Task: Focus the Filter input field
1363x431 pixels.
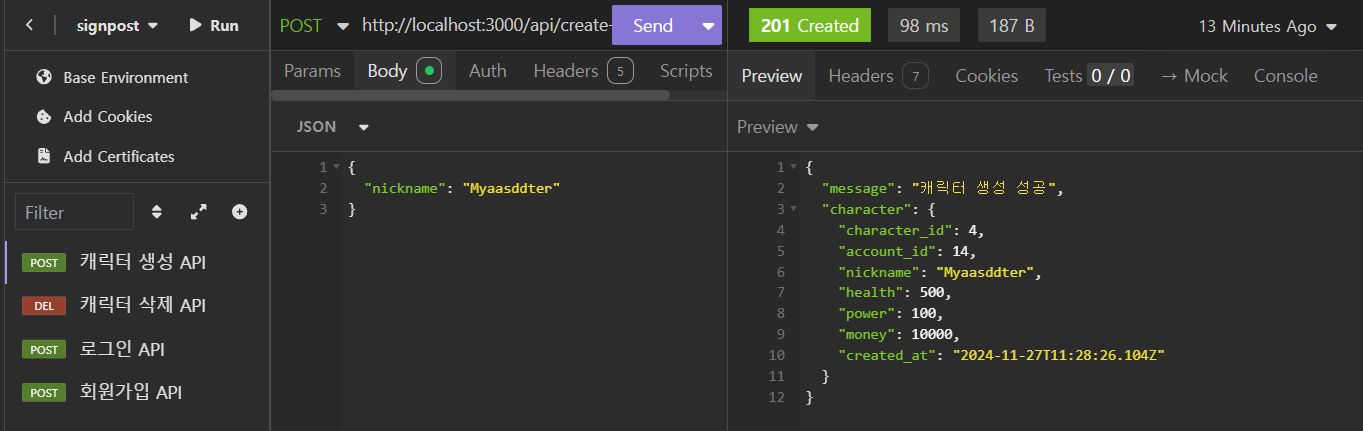Action: tap(75, 212)
